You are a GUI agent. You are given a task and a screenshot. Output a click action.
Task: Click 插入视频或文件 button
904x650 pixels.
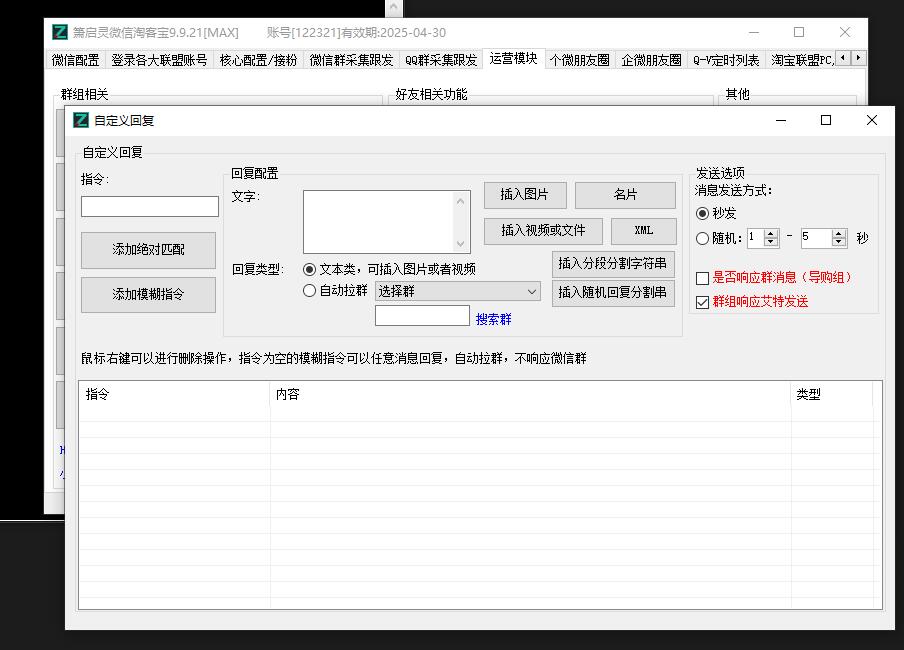point(543,231)
